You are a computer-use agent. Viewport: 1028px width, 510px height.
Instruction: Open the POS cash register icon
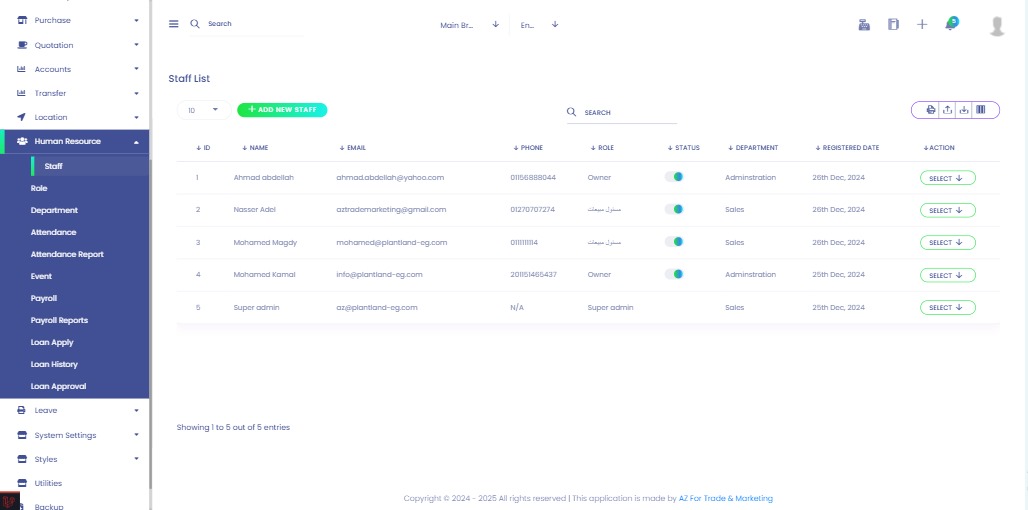pos(864,24)
